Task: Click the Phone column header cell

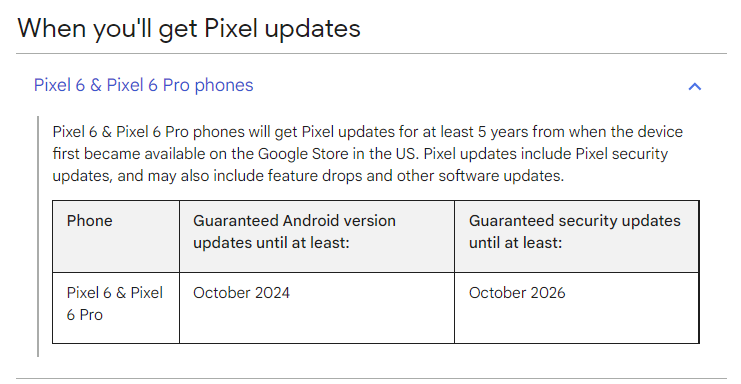Action: click(x=116, y=236)
